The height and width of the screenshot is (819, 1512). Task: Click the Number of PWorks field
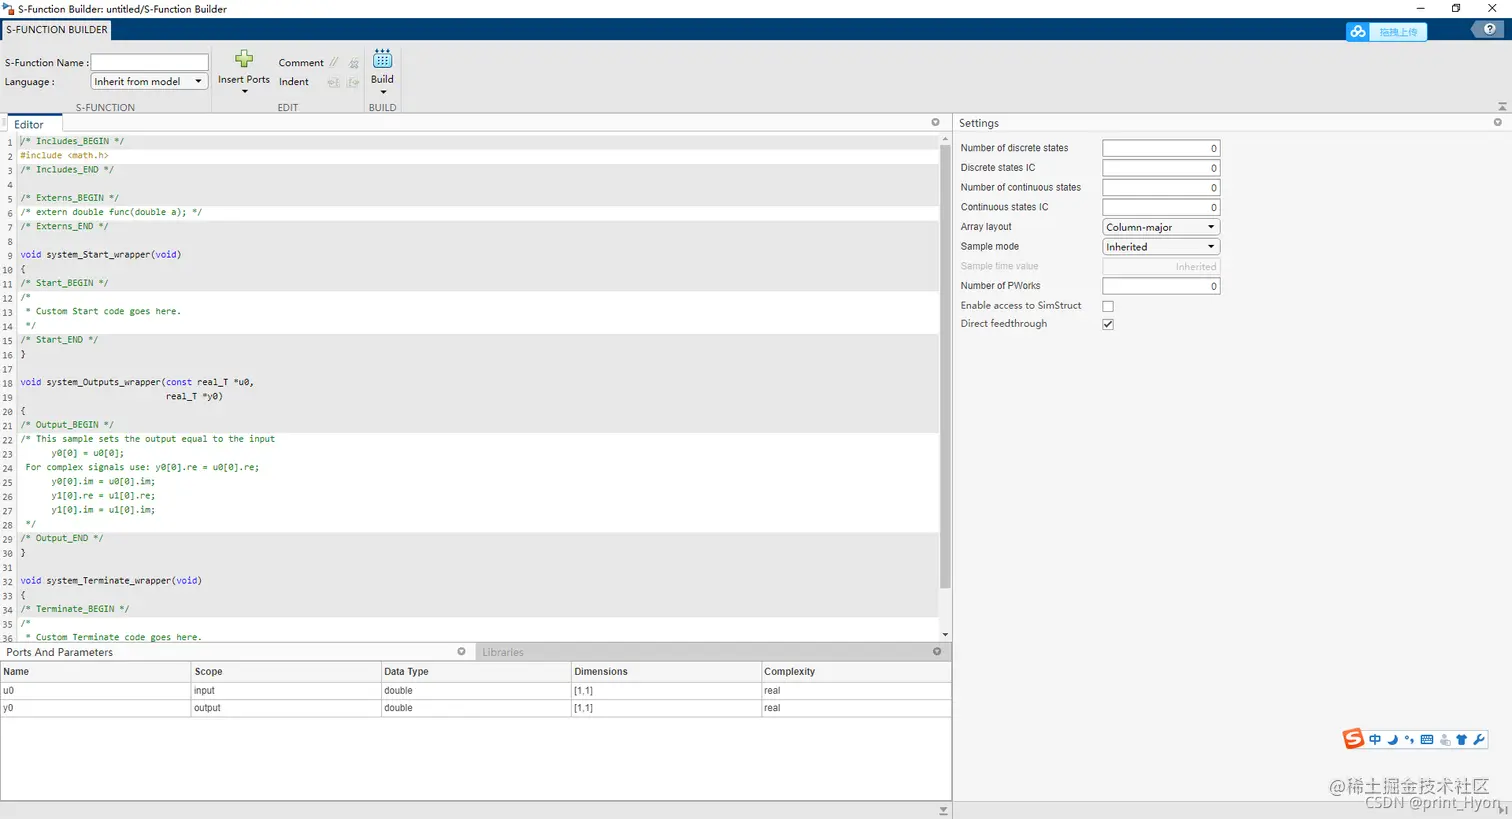pos(1161,286)
